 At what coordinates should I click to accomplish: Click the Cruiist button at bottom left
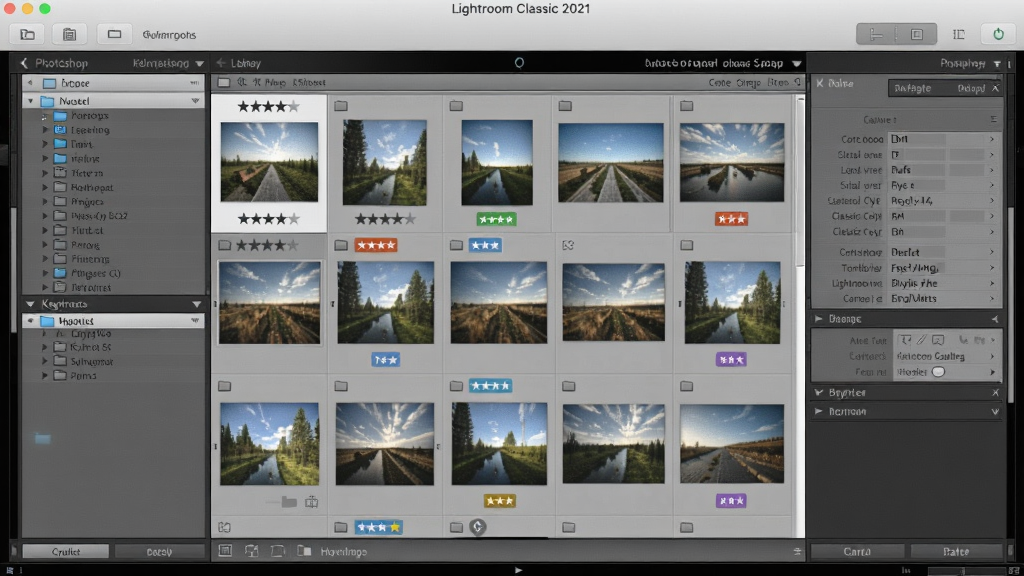coord(66,552)
